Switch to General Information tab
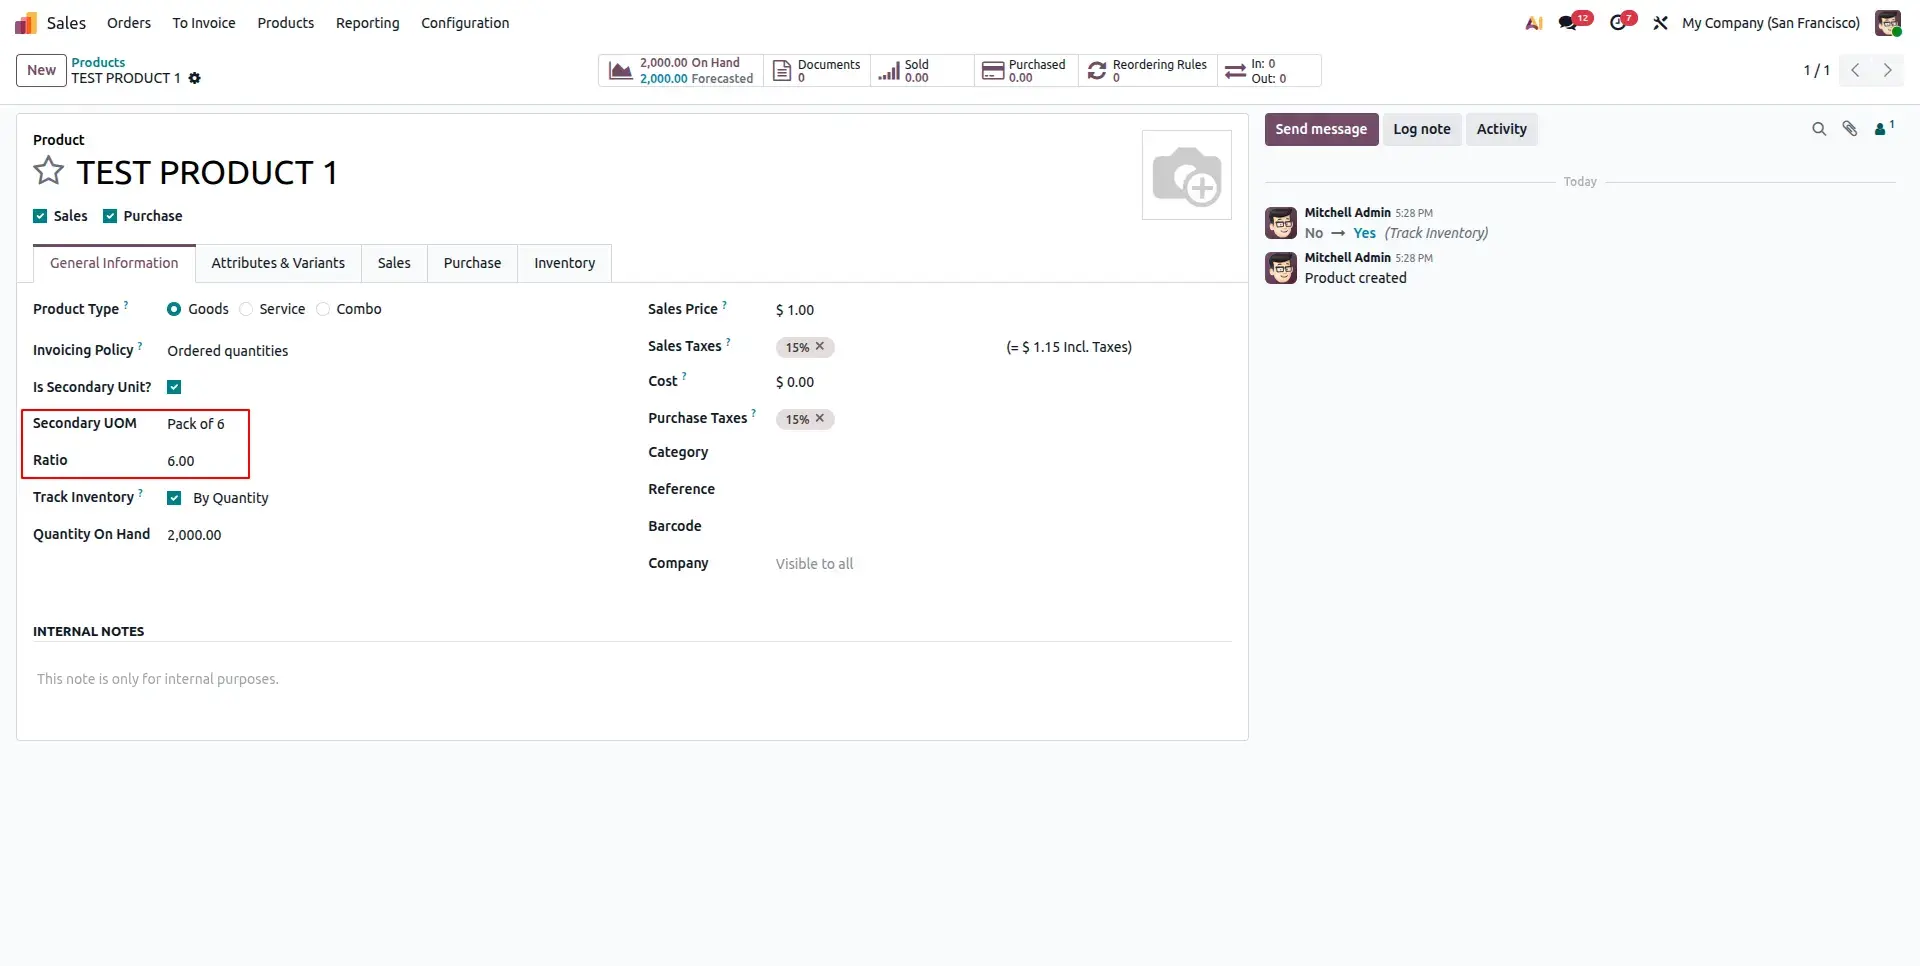1920x966 pixels. tap(114, 263)
